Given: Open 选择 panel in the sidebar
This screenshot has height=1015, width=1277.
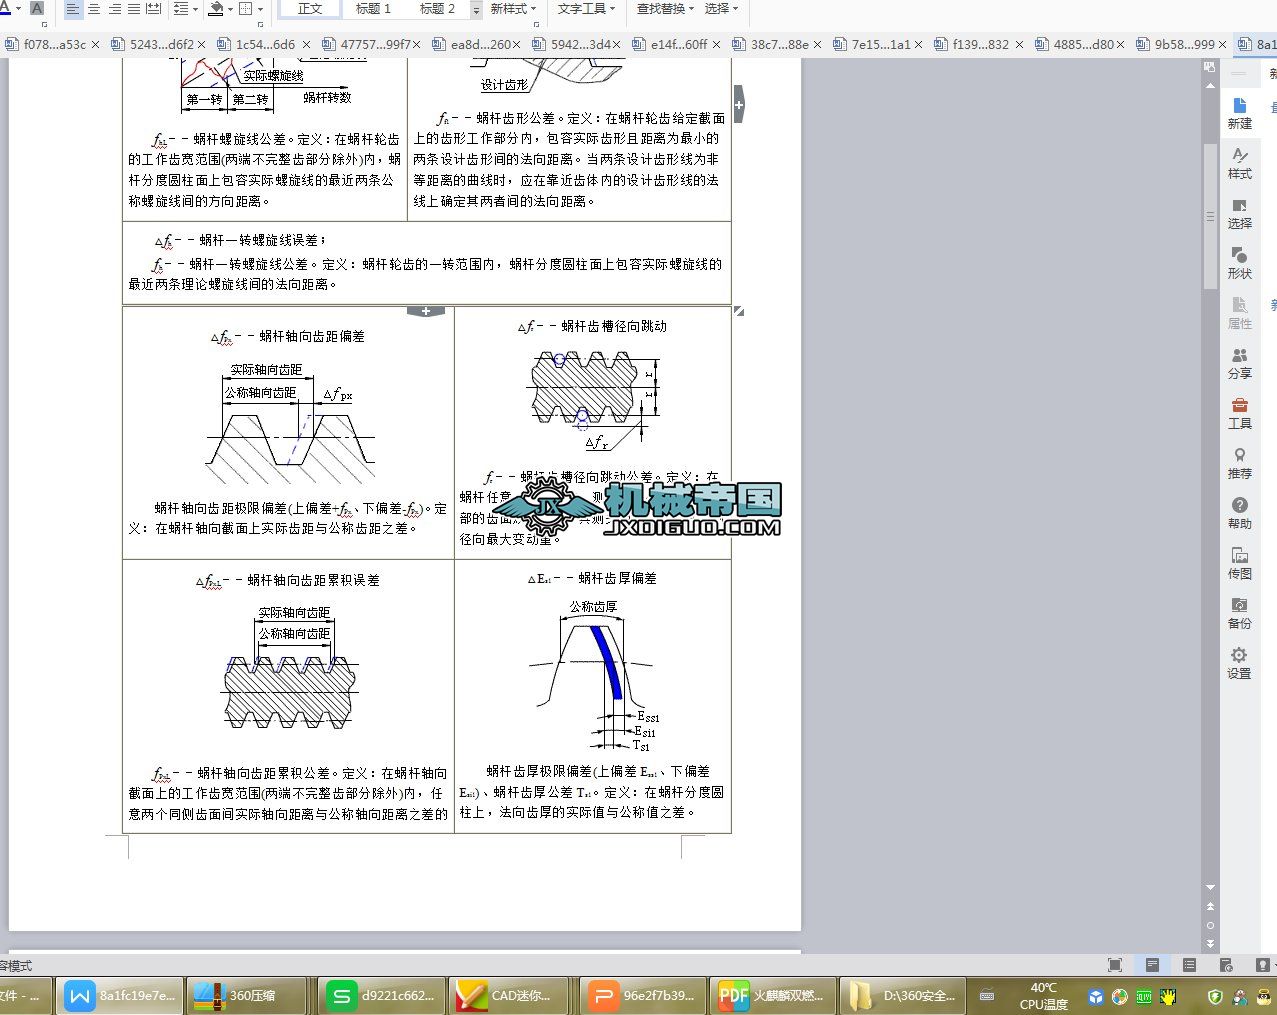Looking at the screenshot, I should click(1239, 214).
